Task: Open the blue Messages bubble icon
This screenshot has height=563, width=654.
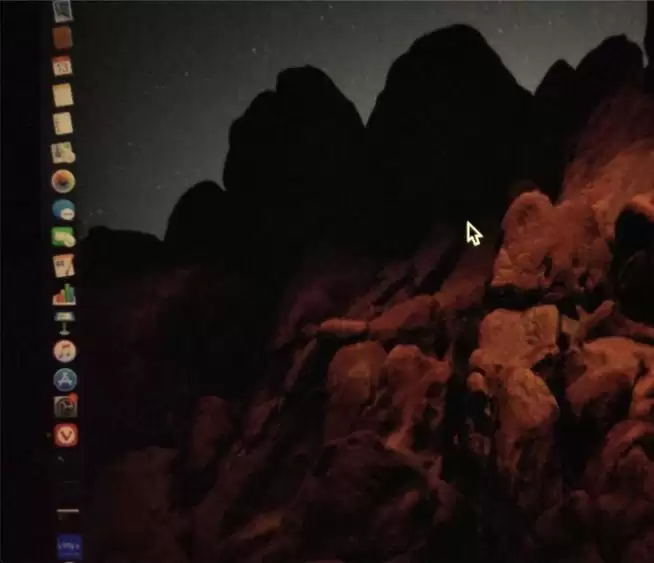Action: click(x=64, y=210)
